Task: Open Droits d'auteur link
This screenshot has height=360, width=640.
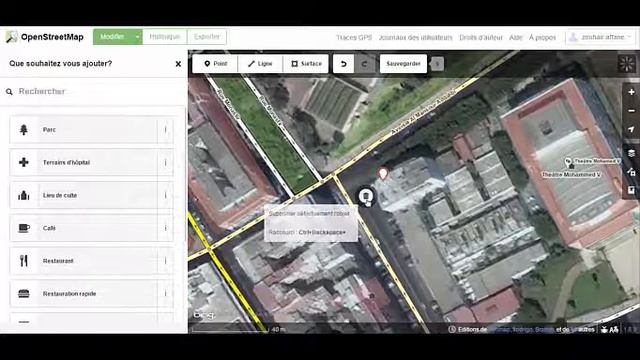Action: [481, 38]
